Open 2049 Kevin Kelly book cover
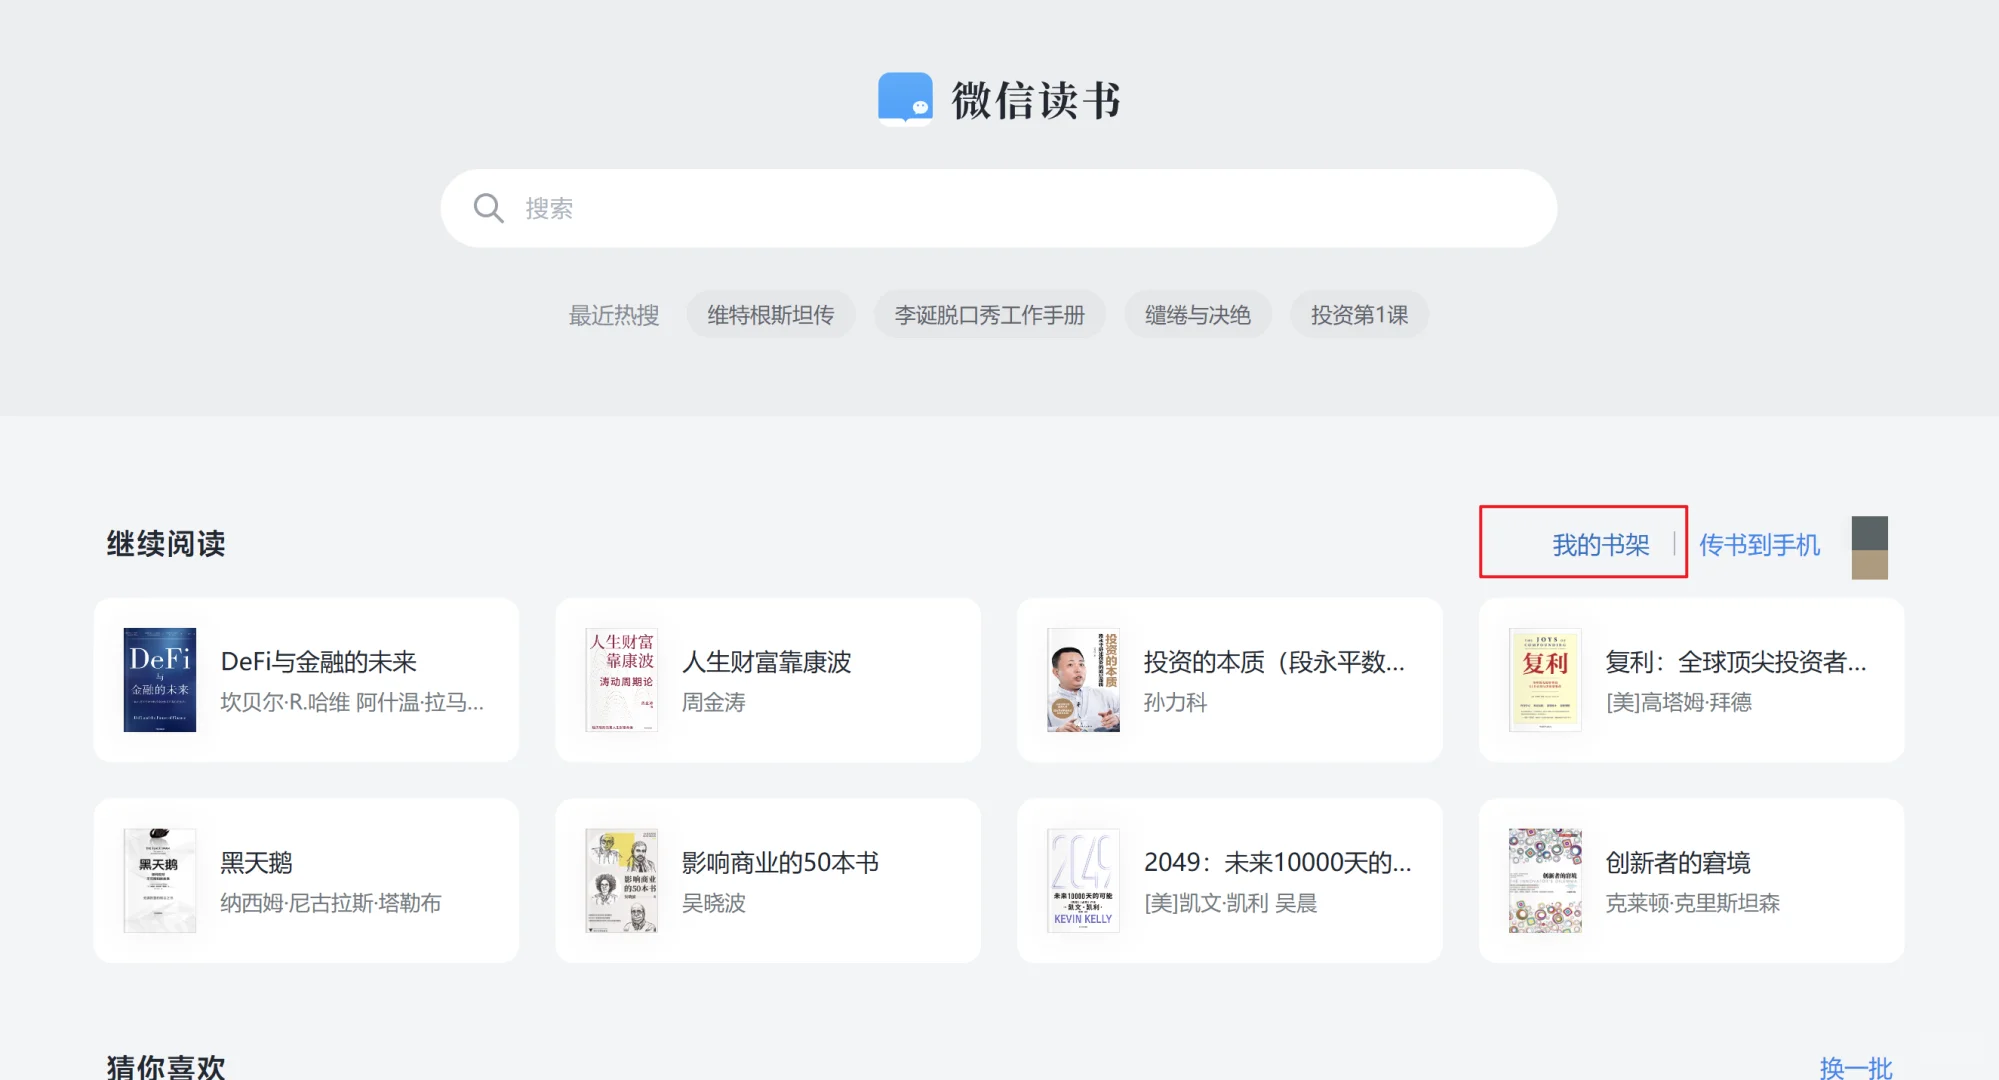The width and height of the screenshot is (1999, 1080). [1083, 881]
